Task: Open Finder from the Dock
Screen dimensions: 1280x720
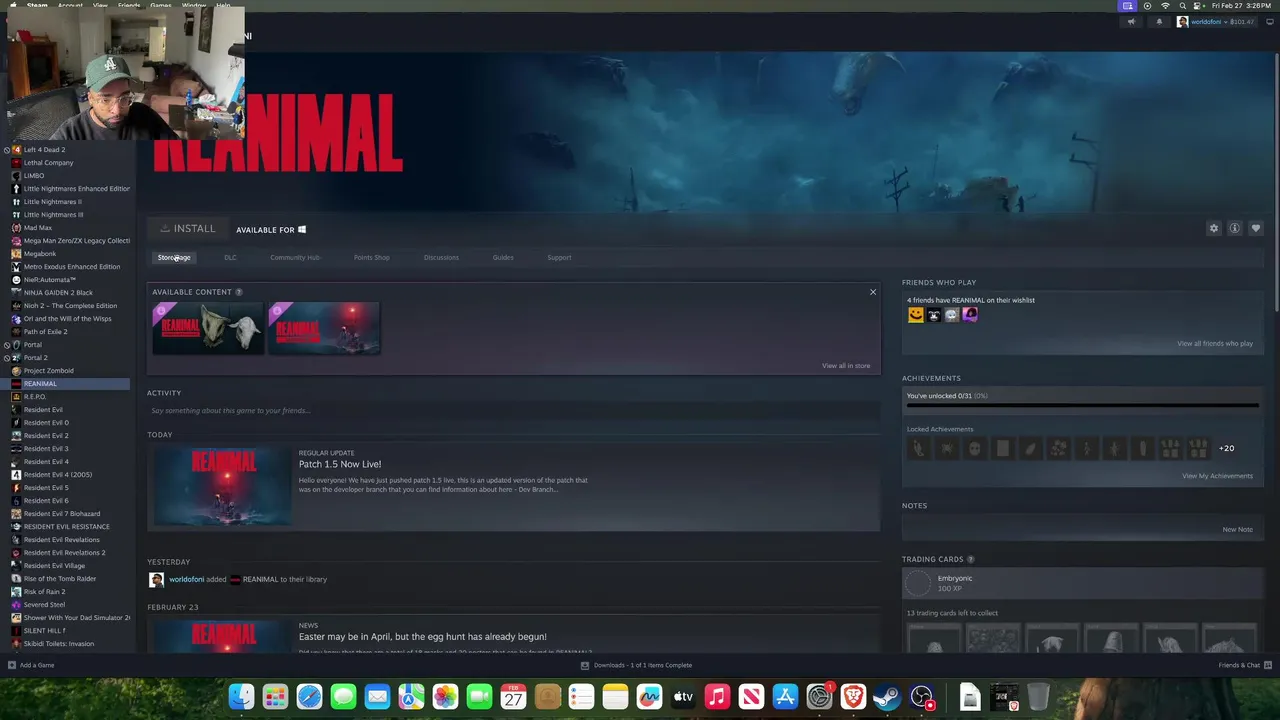Action: click(x=241, y=696)
